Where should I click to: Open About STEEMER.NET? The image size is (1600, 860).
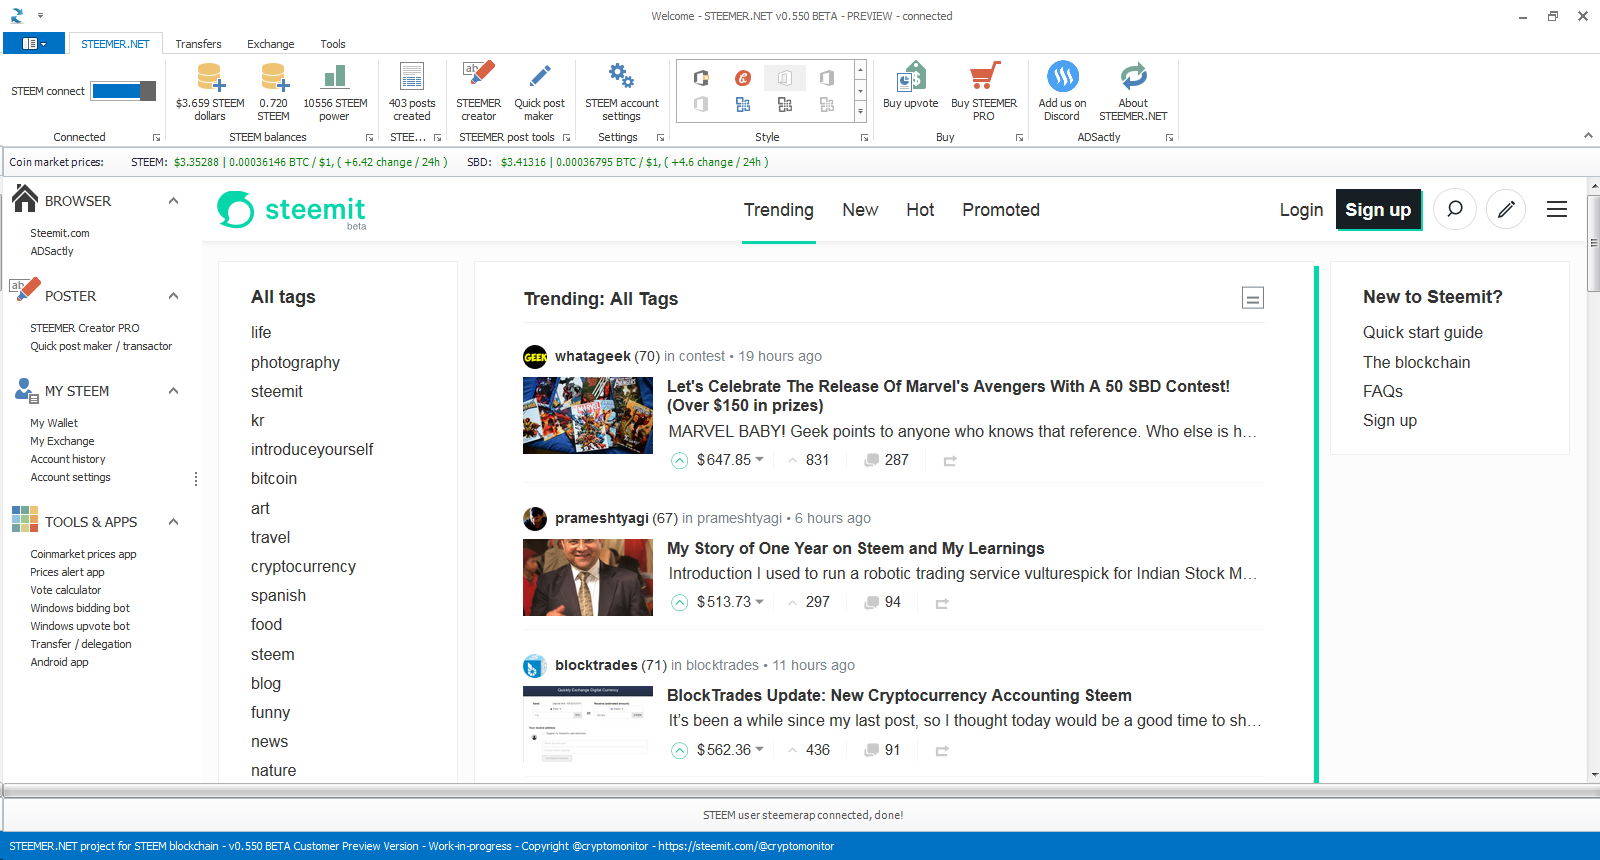point(1133,92)
